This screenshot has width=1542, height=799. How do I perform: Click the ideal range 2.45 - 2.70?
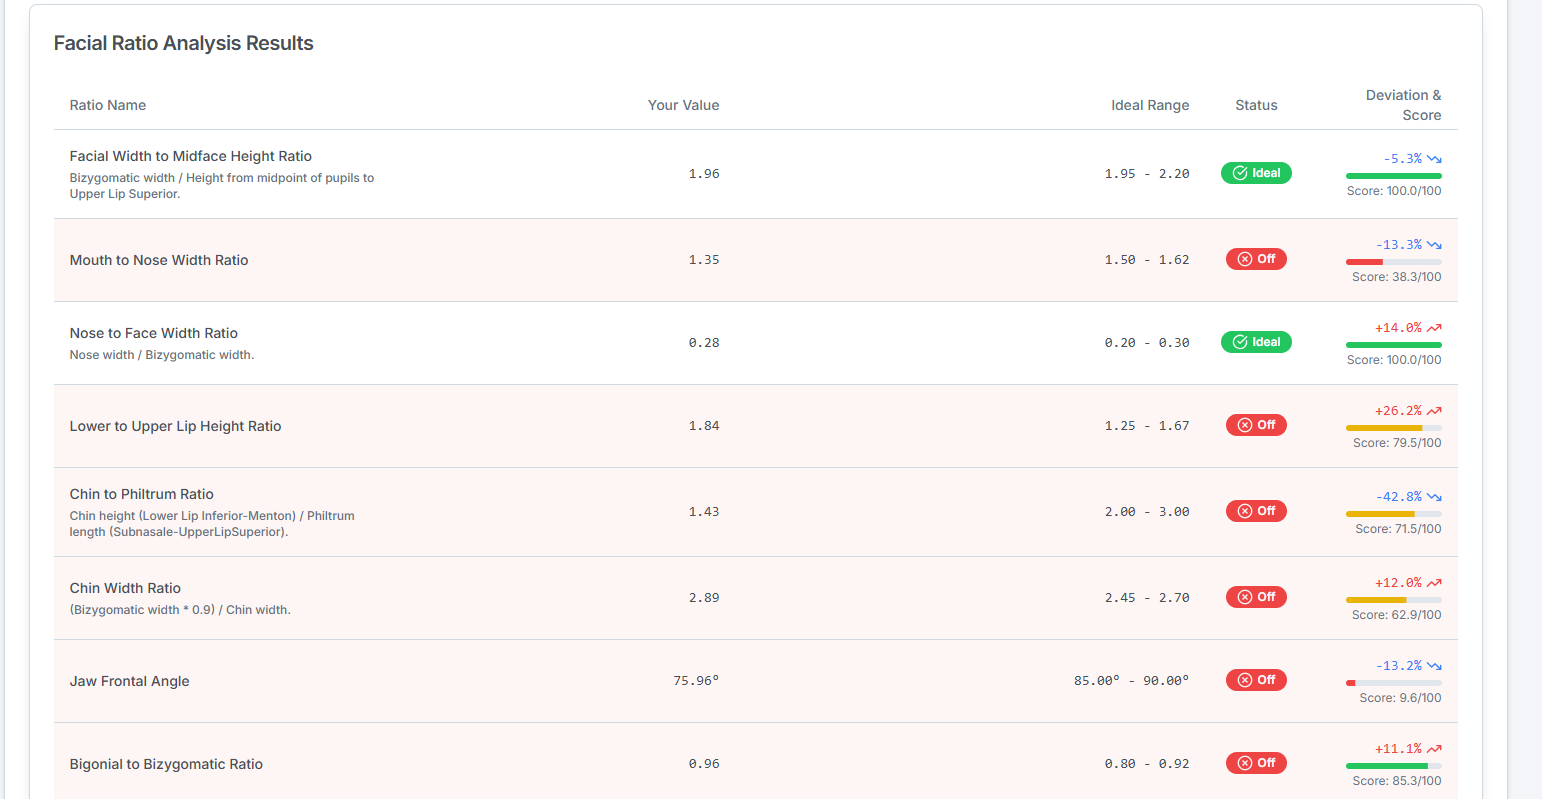(x=1147, y=598)
